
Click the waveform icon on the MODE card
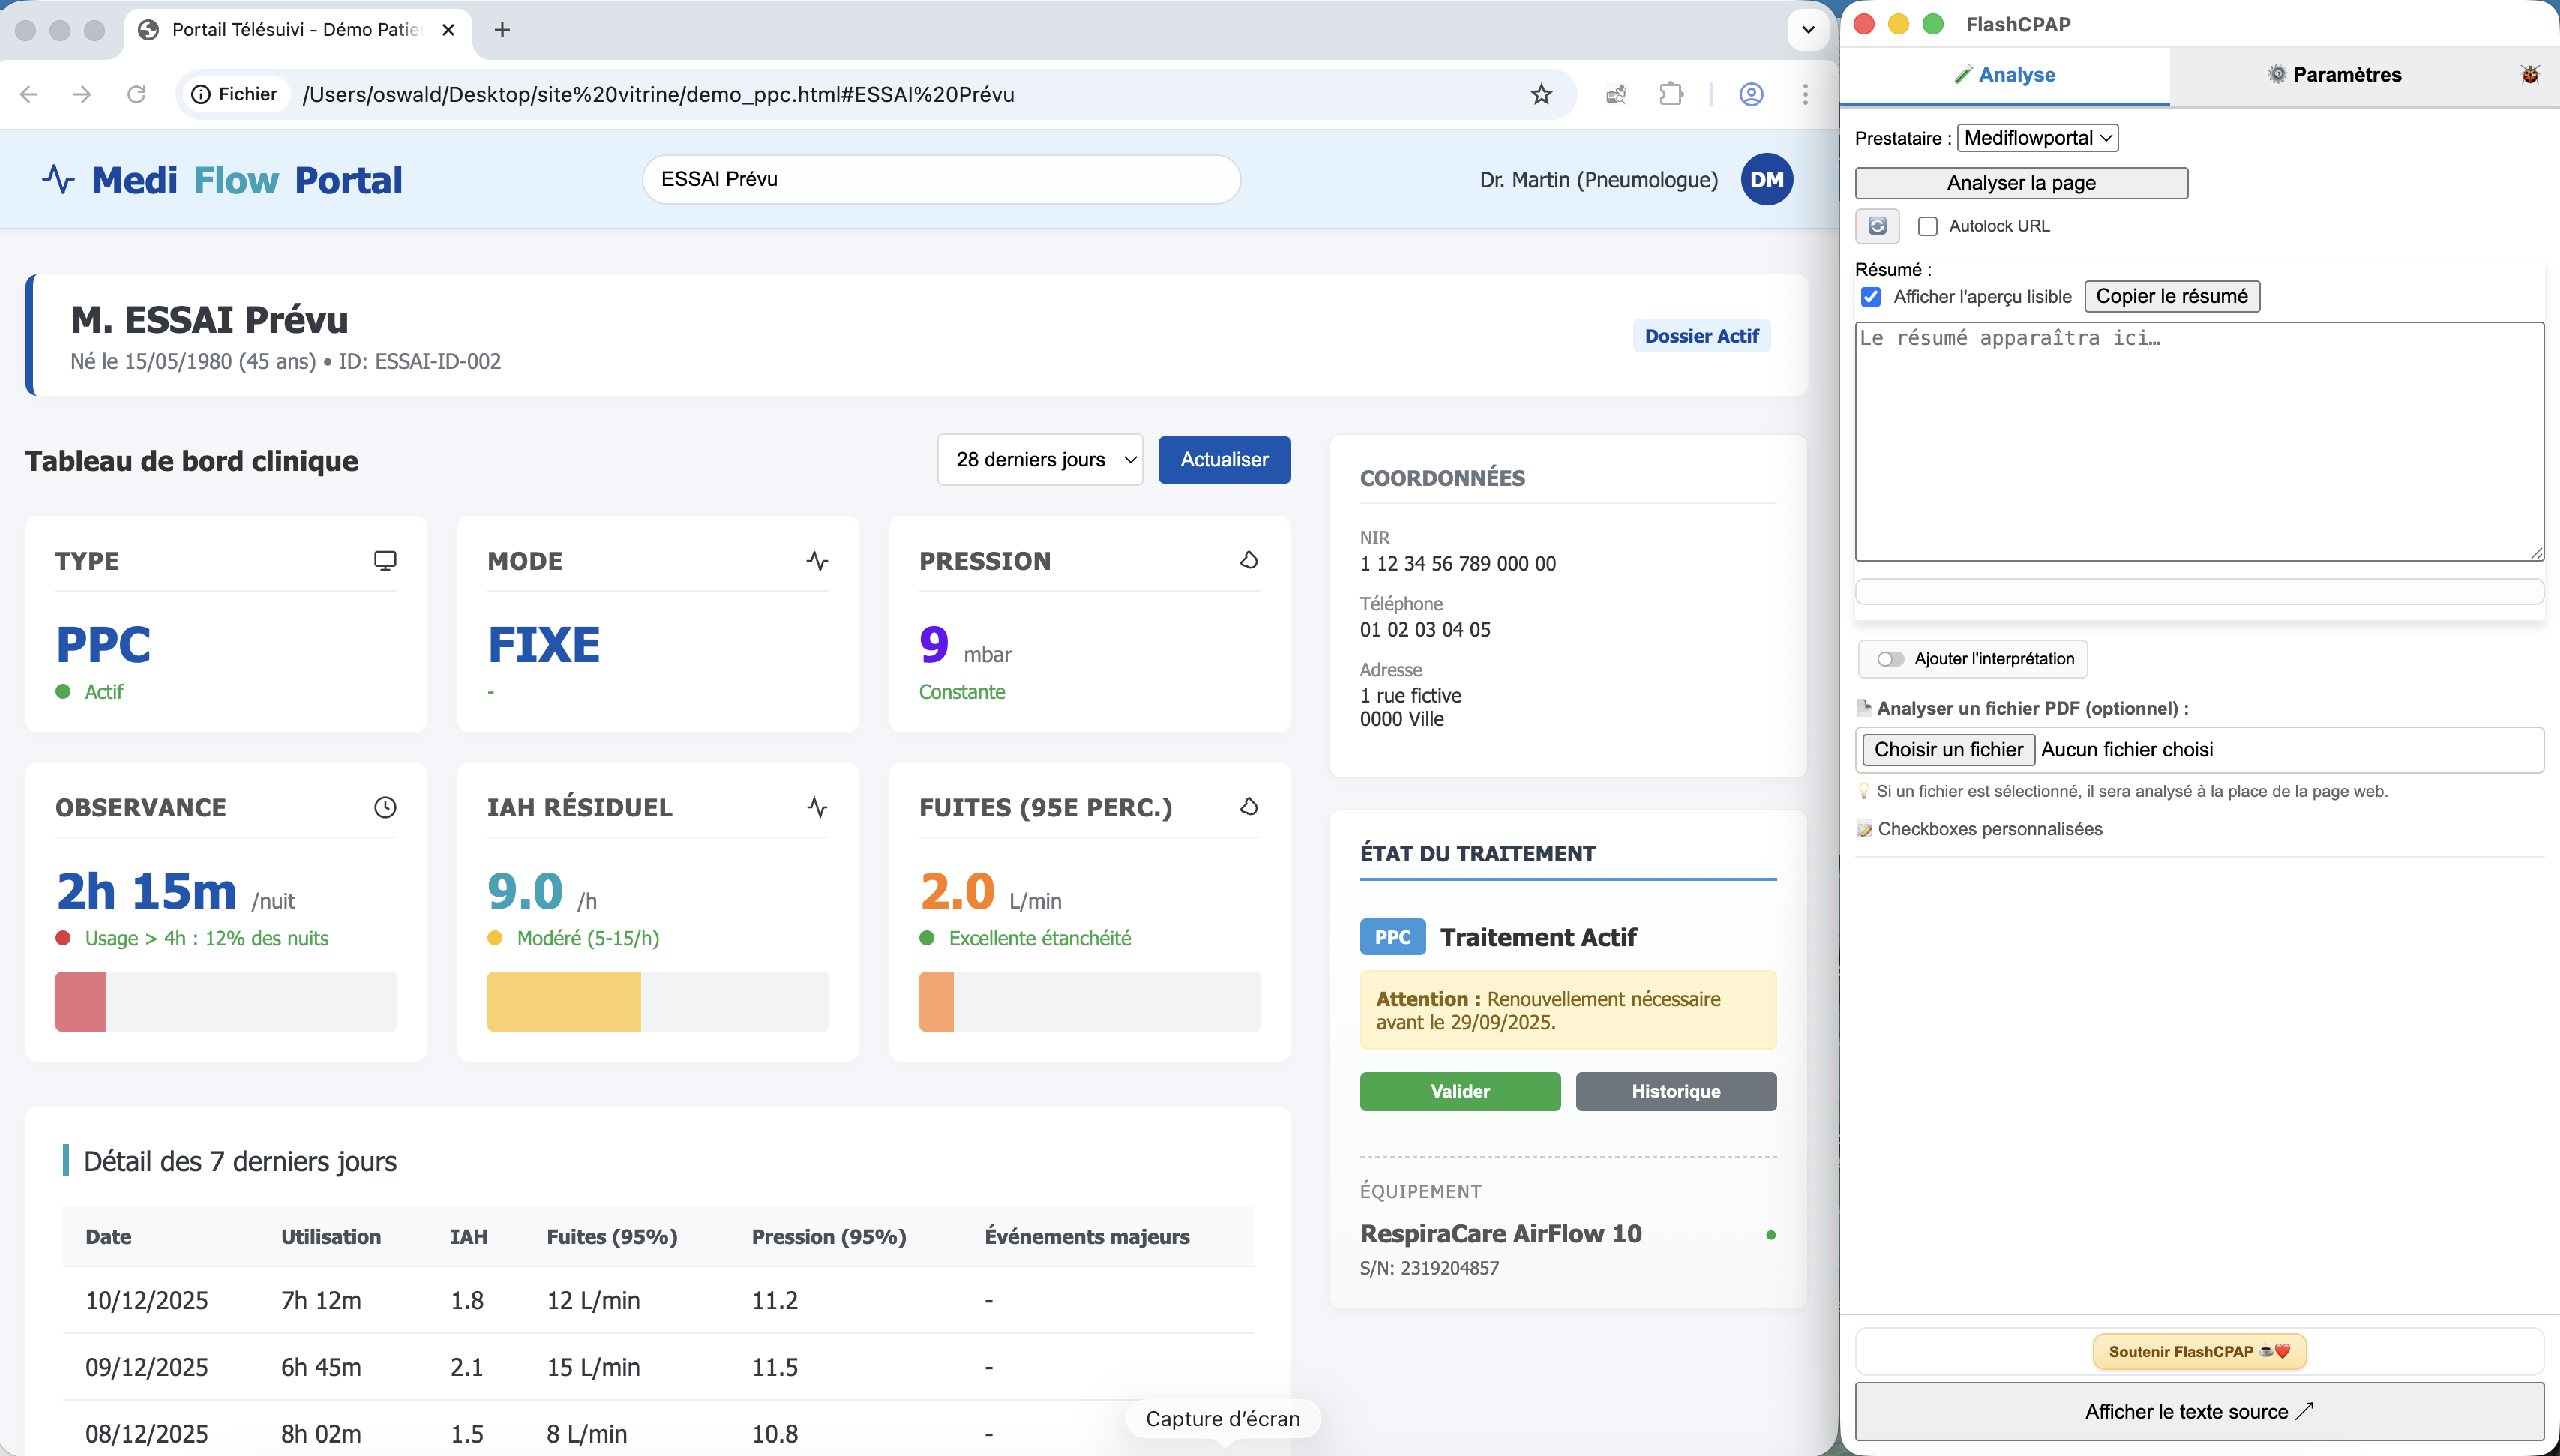pyautogui.click(x=818, y=560)
